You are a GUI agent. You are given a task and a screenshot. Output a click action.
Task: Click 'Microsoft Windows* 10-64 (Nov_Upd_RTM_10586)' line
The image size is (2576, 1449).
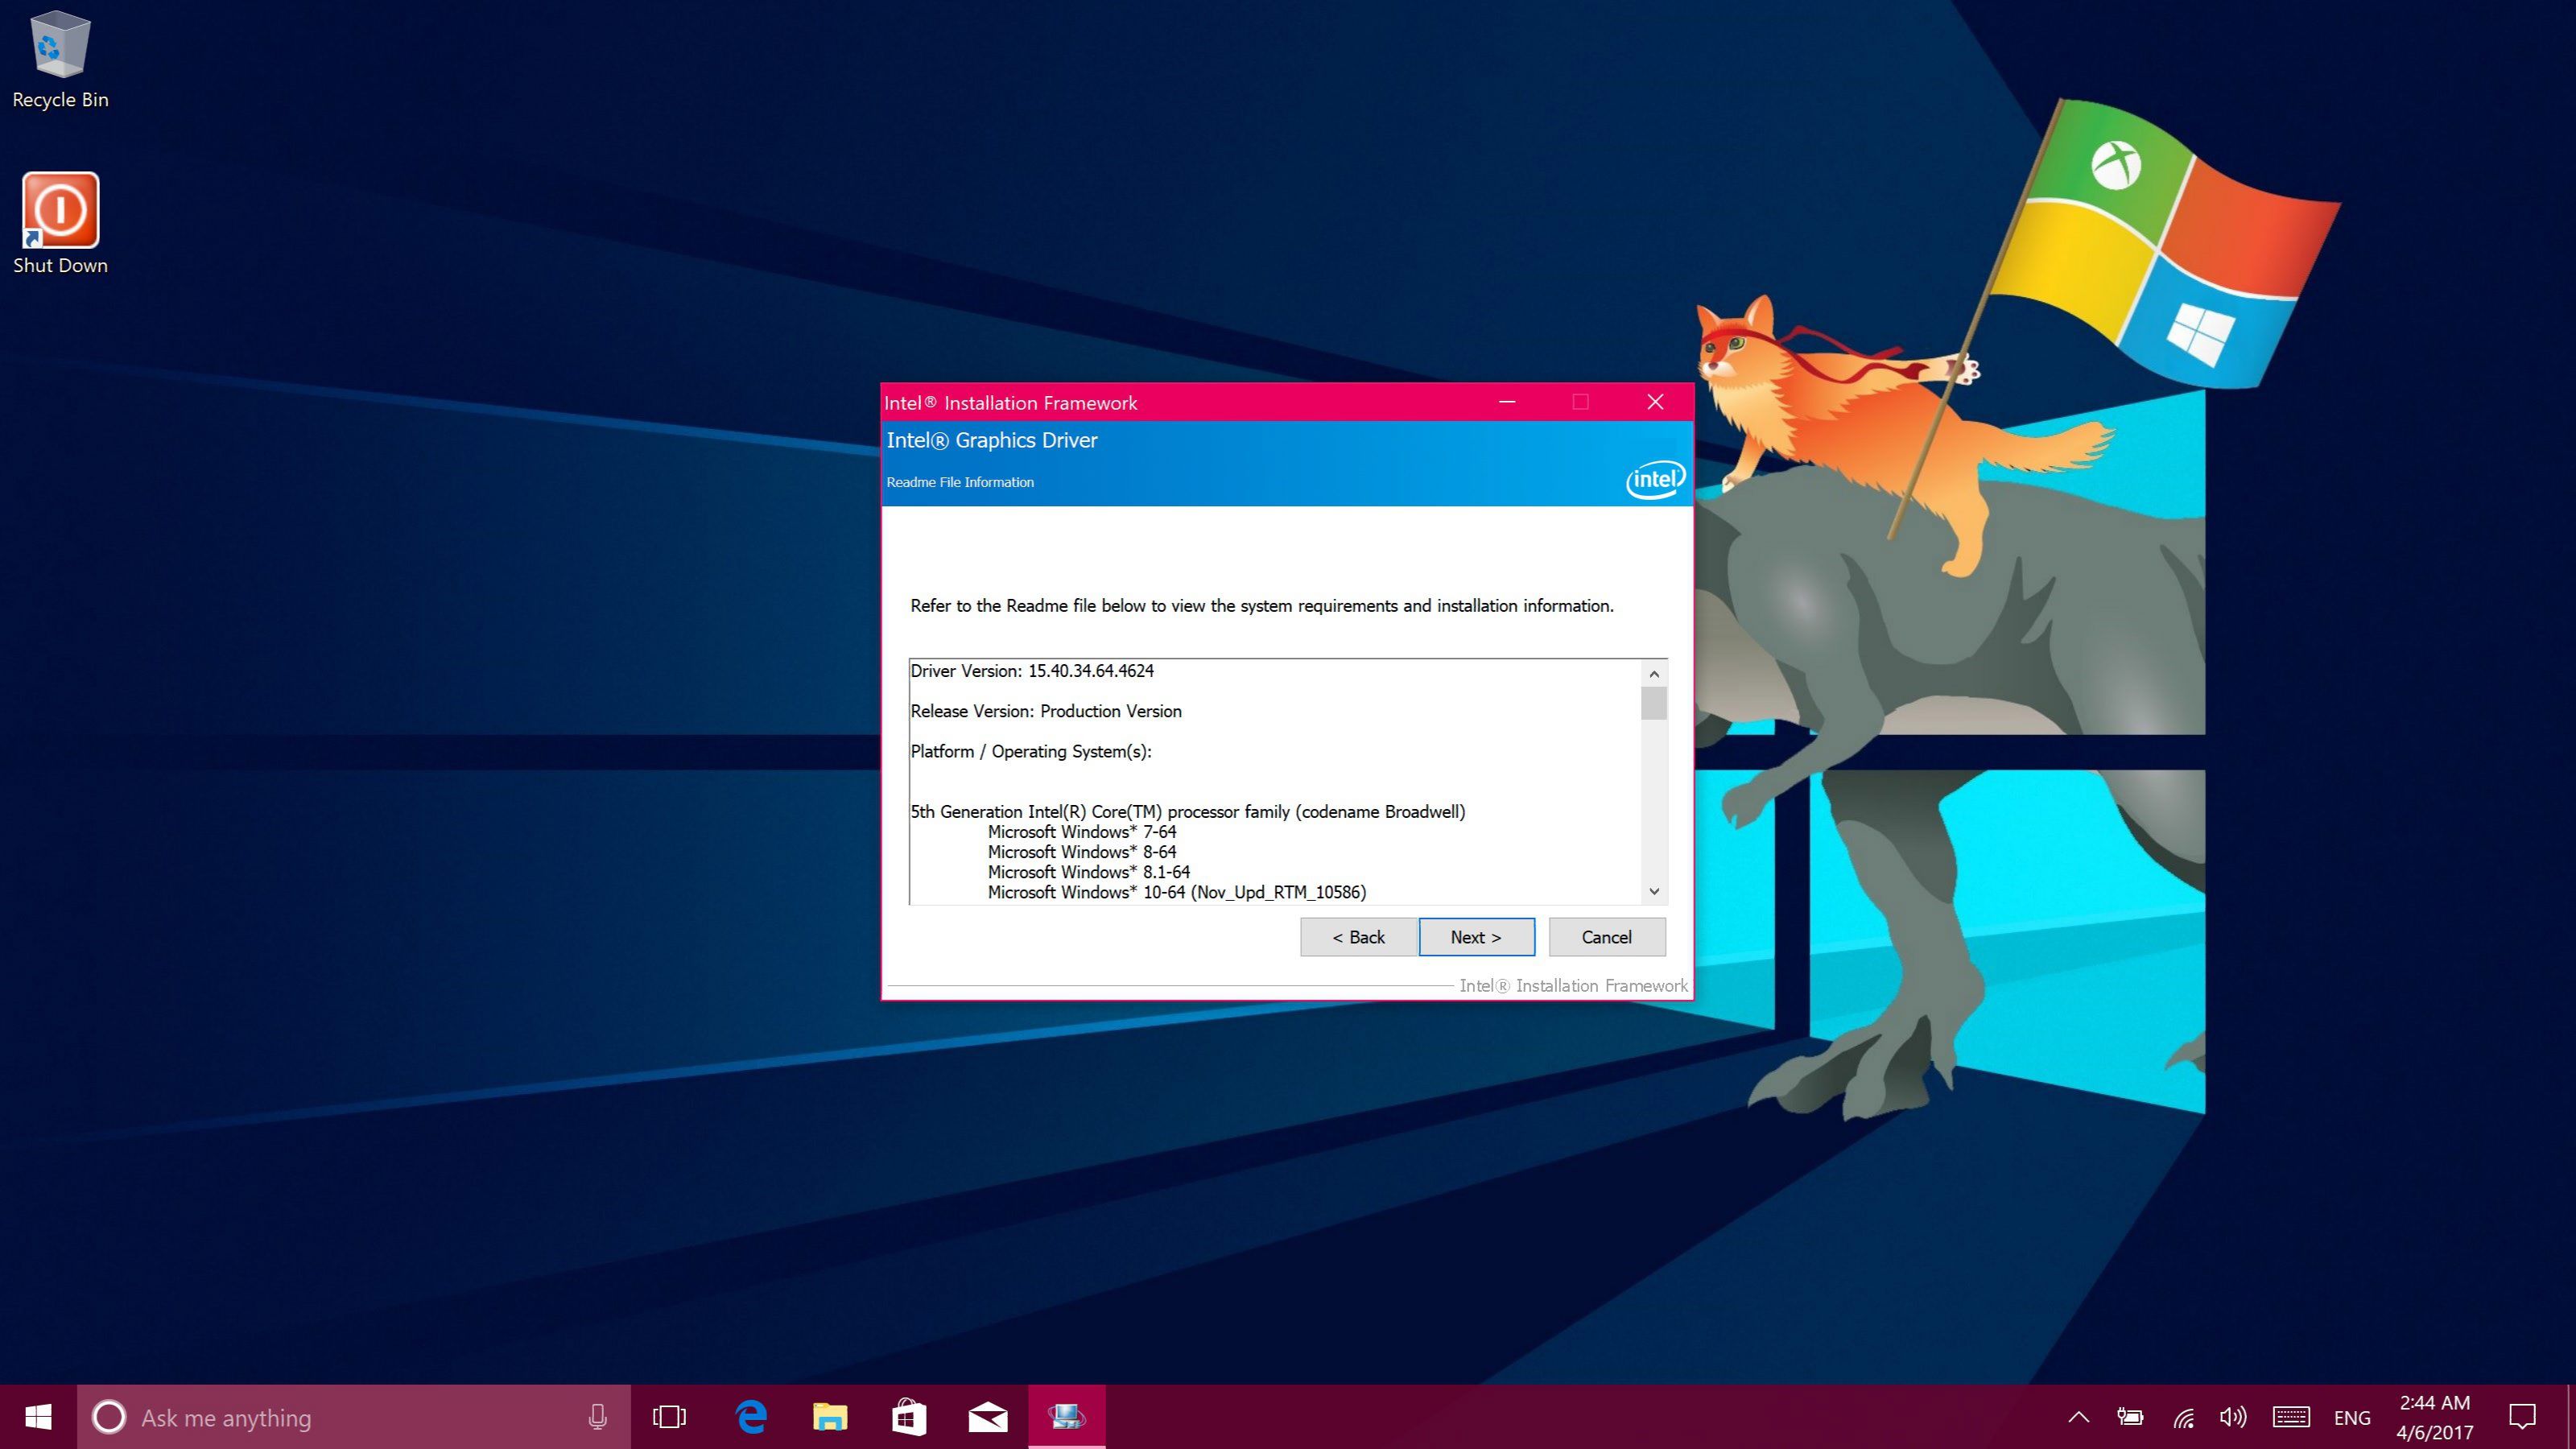tap(1177, 892)
